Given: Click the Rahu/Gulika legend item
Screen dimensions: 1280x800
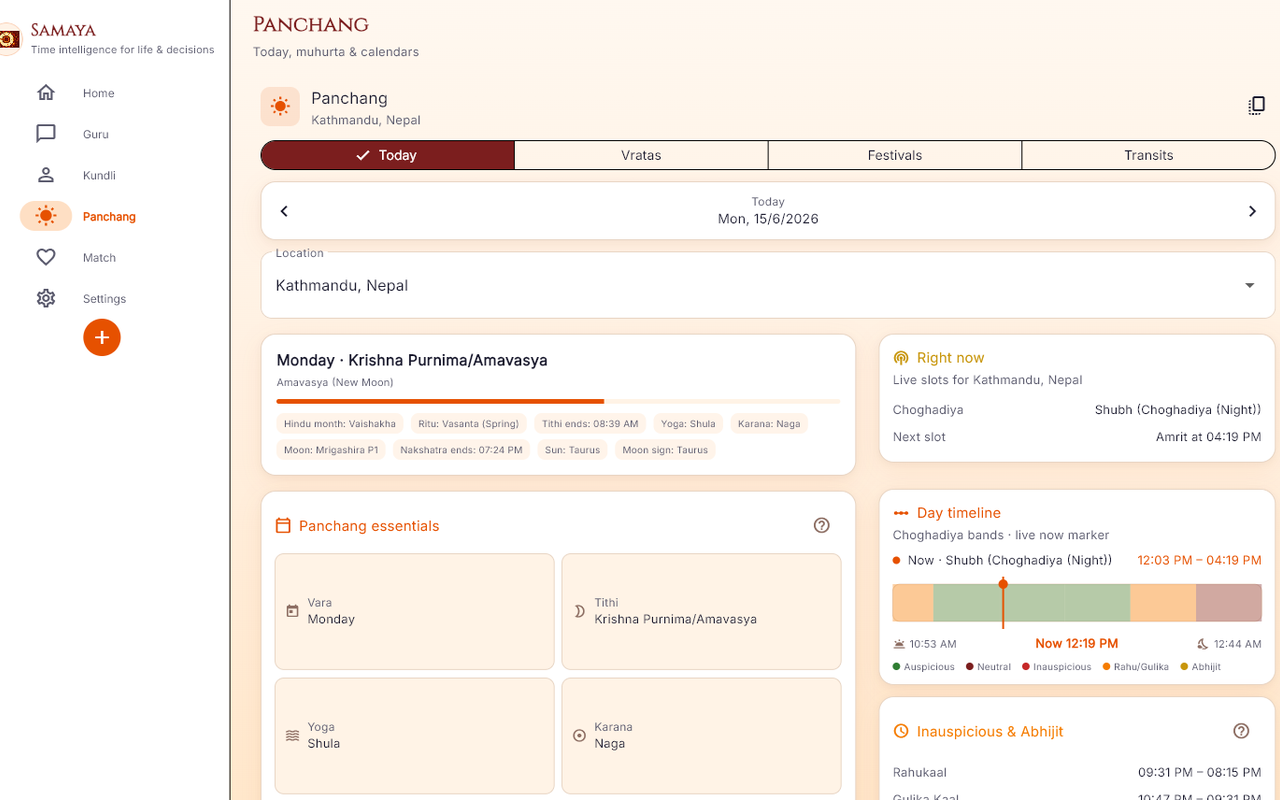Looking at the screenshot, I should pyautogui.click(x=1136, y=667).
